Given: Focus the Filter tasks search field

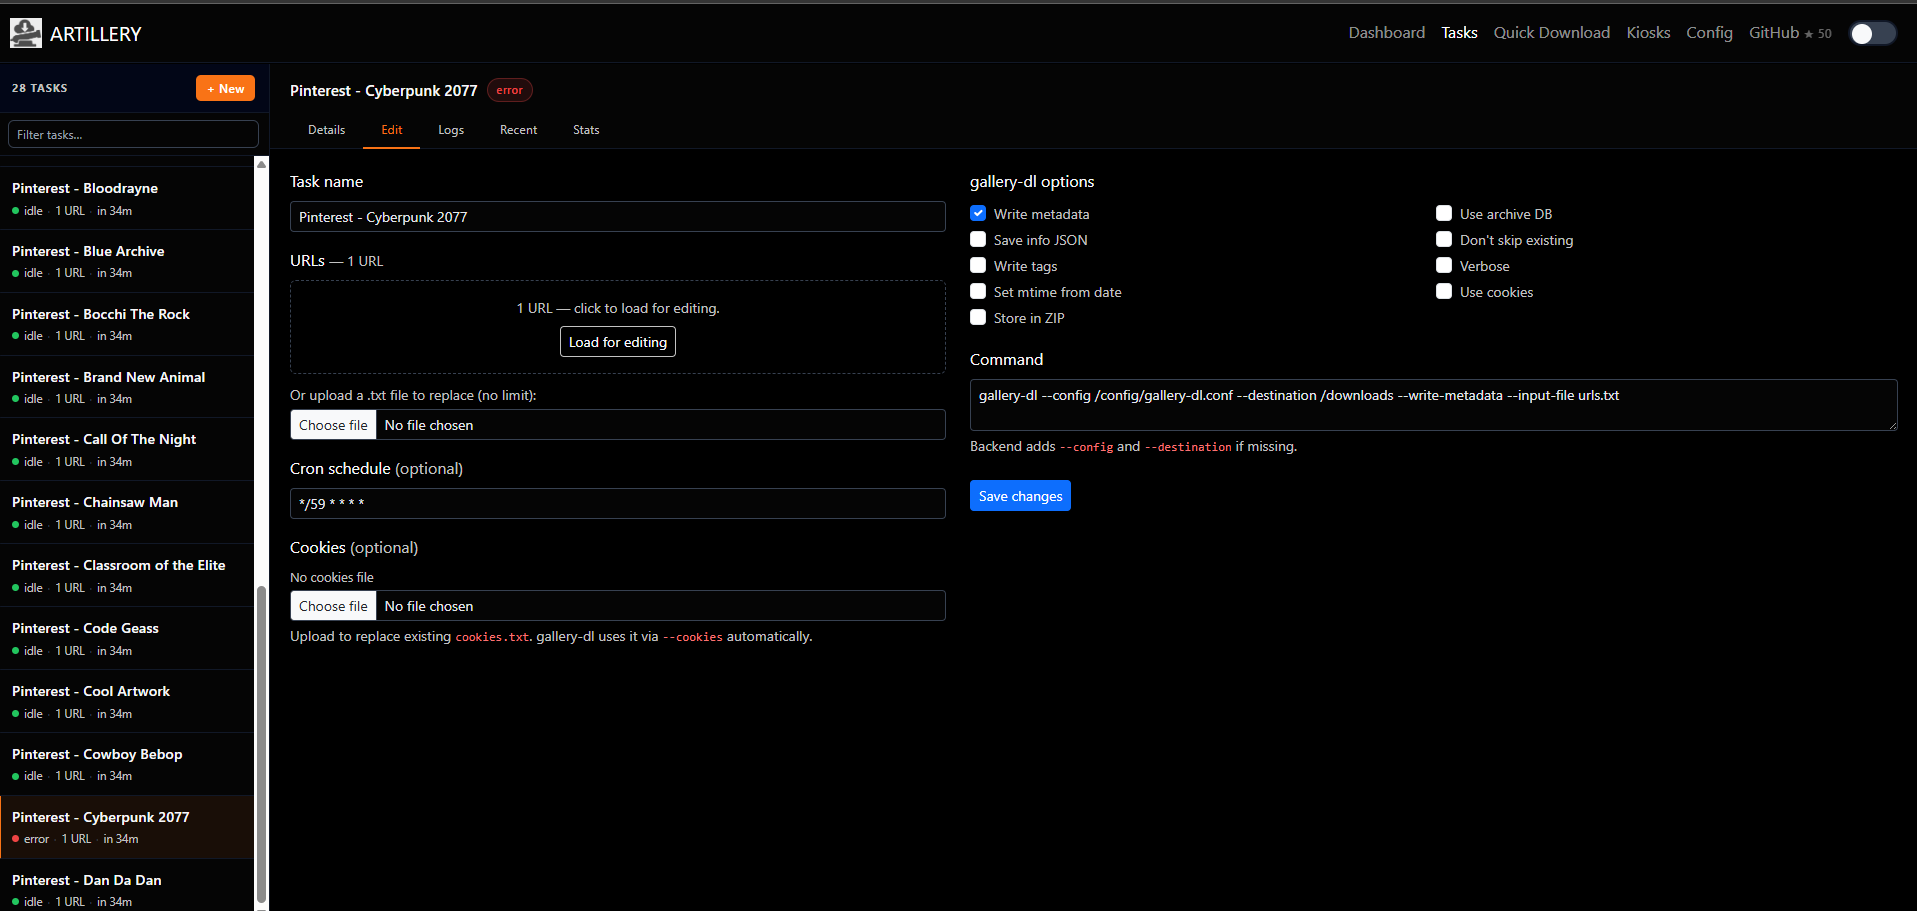Looking at the screenshot, I should 133,134.
